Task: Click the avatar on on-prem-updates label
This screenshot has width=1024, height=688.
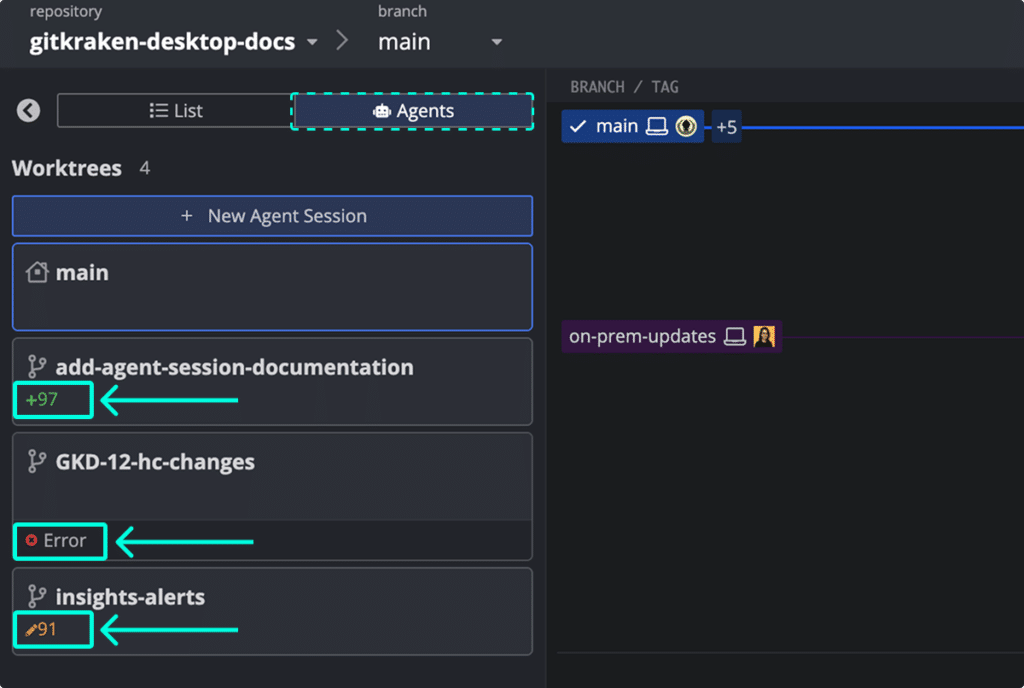Action: (x=764, y=337)
